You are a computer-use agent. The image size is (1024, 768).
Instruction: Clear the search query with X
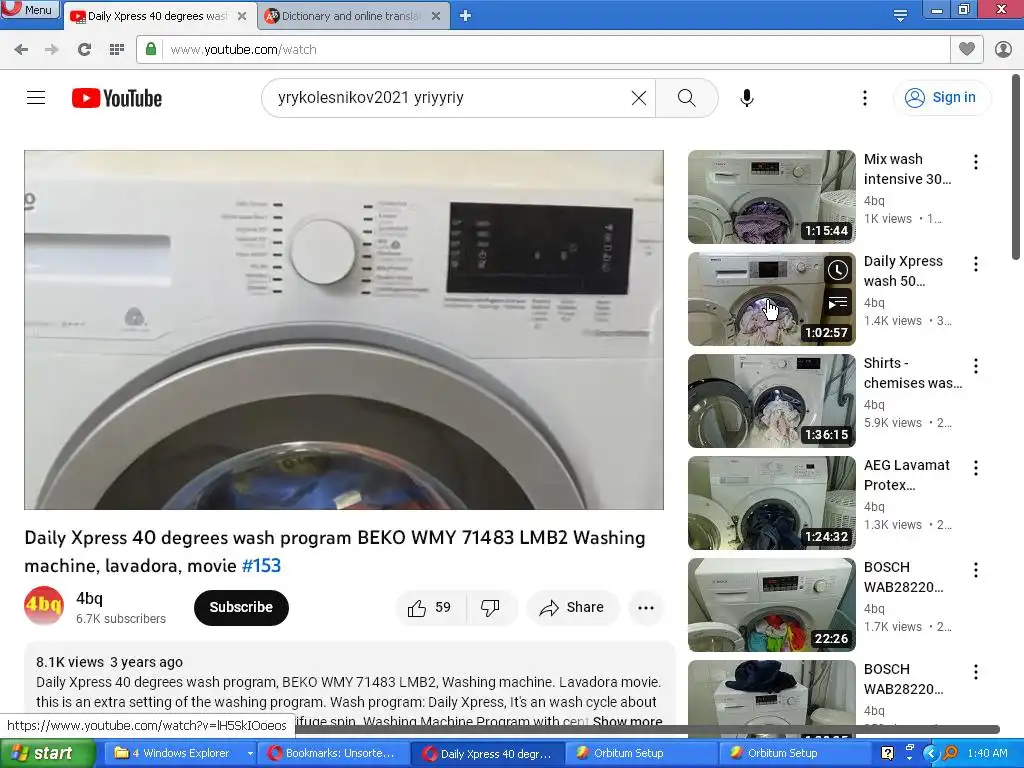click(x=639, y=98)
